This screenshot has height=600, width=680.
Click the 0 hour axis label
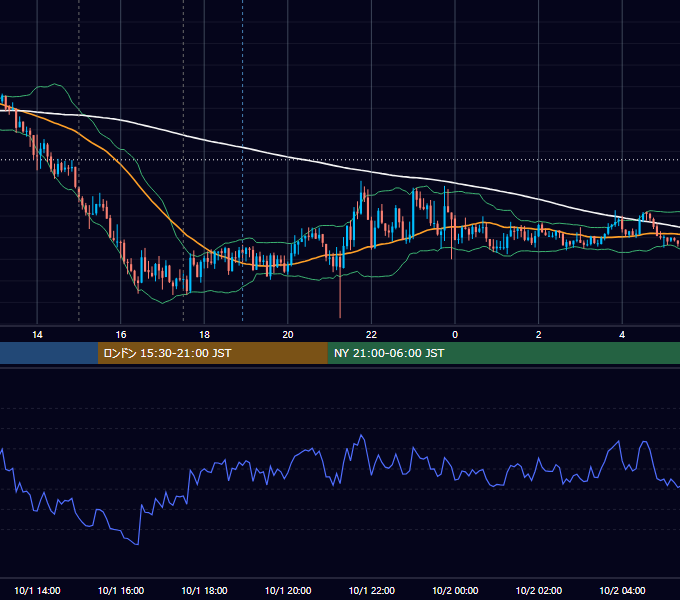point(455,335)
